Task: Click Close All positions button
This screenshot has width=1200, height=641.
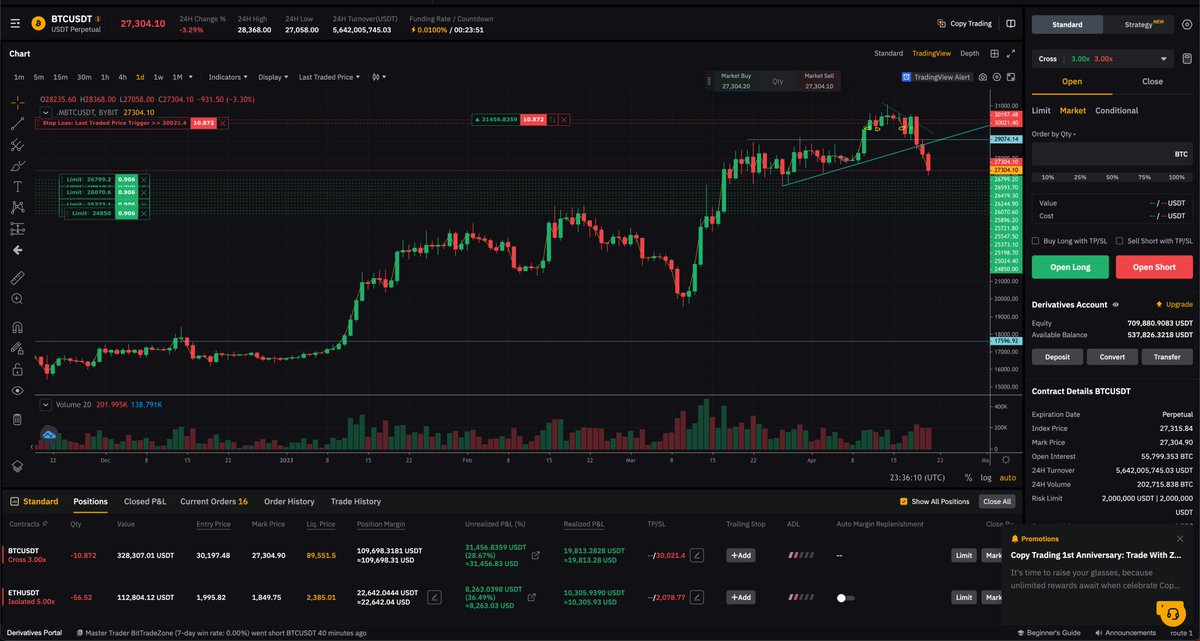Action: click(997, 502)
